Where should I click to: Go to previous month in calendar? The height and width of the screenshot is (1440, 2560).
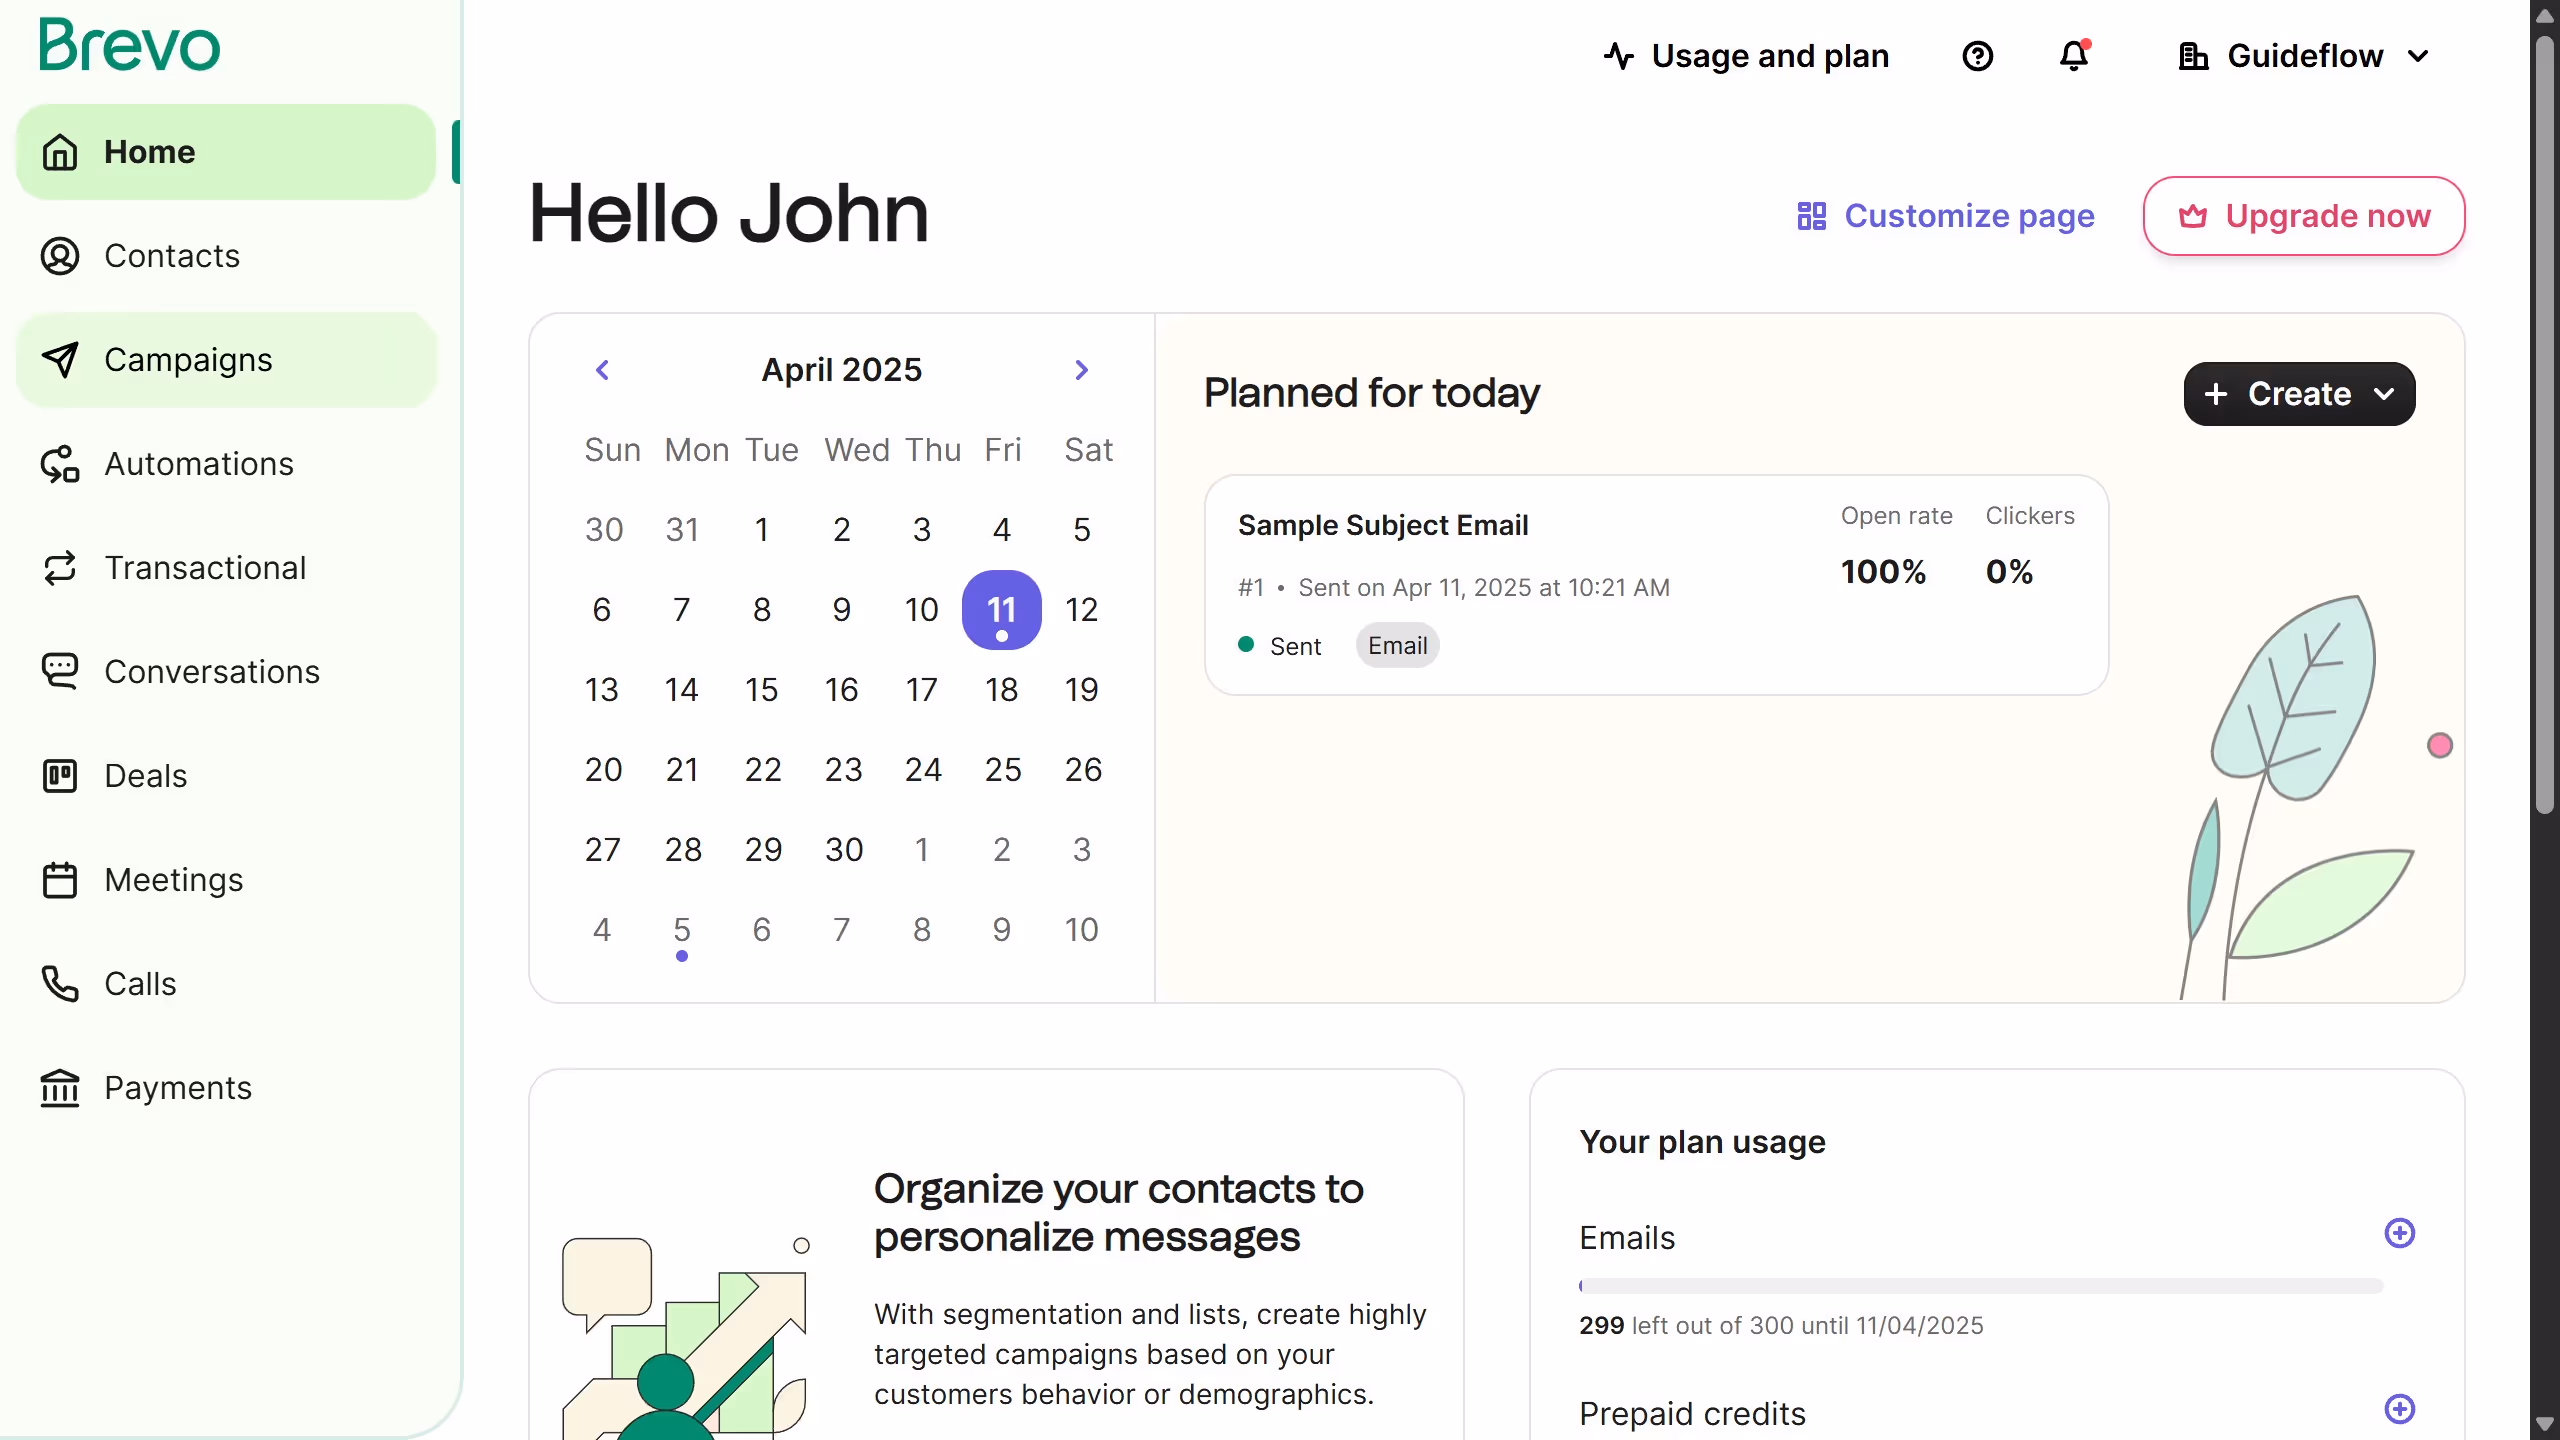[602, 370]
